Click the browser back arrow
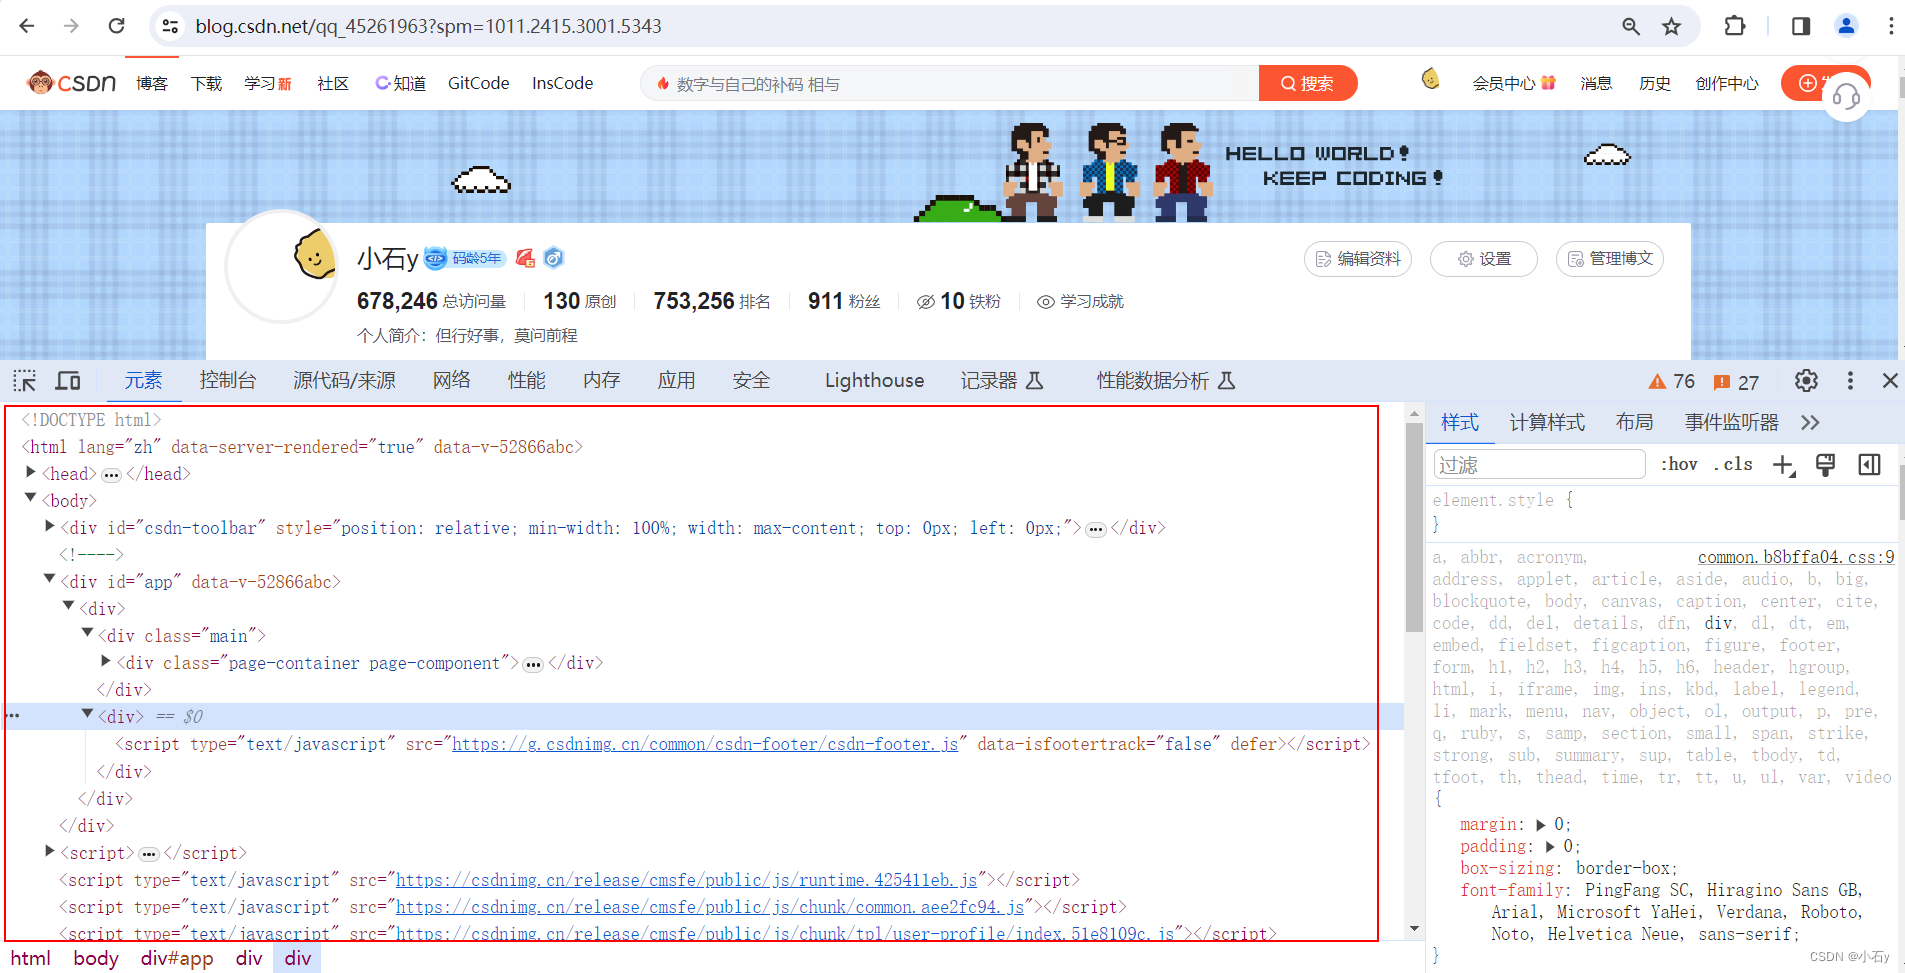 point(27,26)
